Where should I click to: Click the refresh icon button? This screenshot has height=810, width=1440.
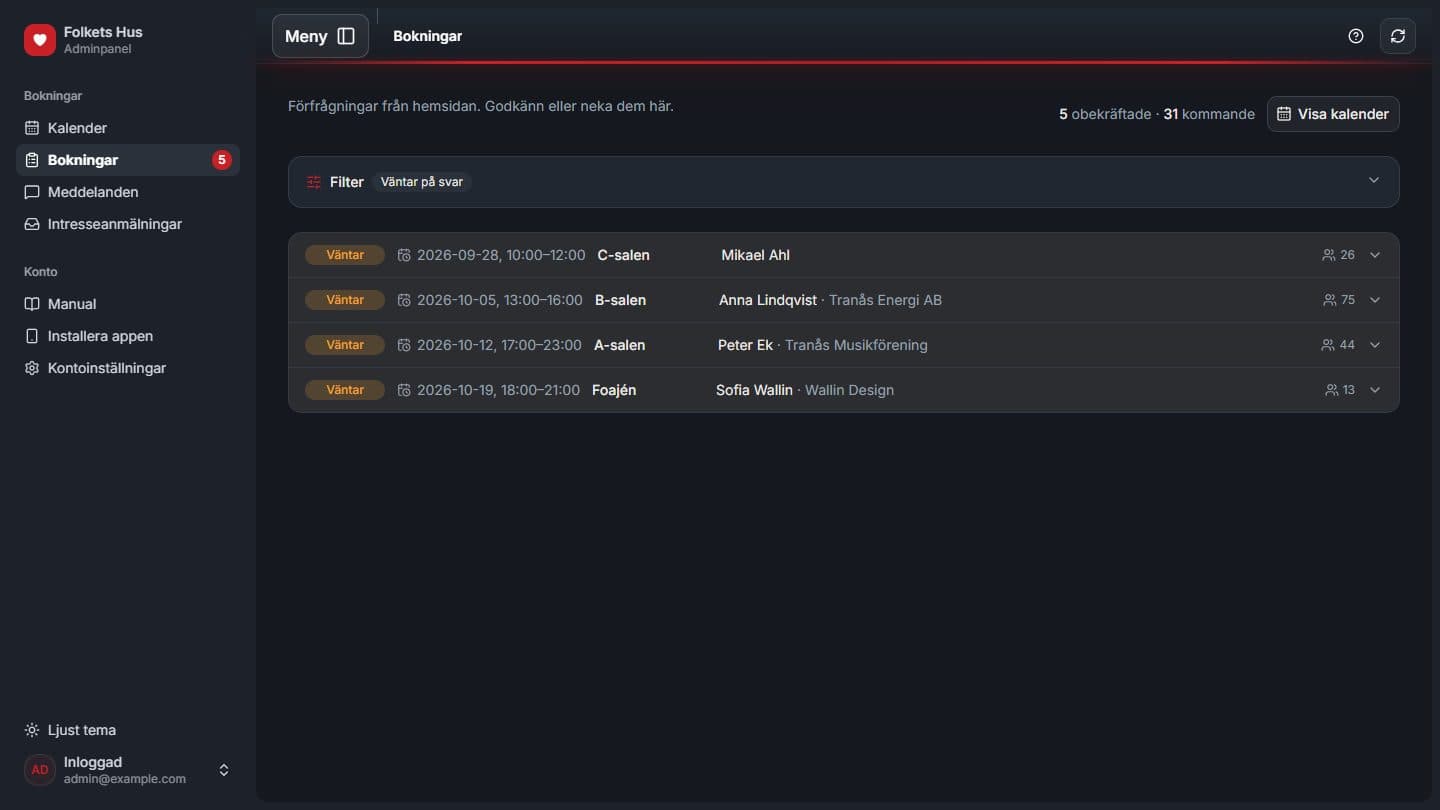[1398, 36]
